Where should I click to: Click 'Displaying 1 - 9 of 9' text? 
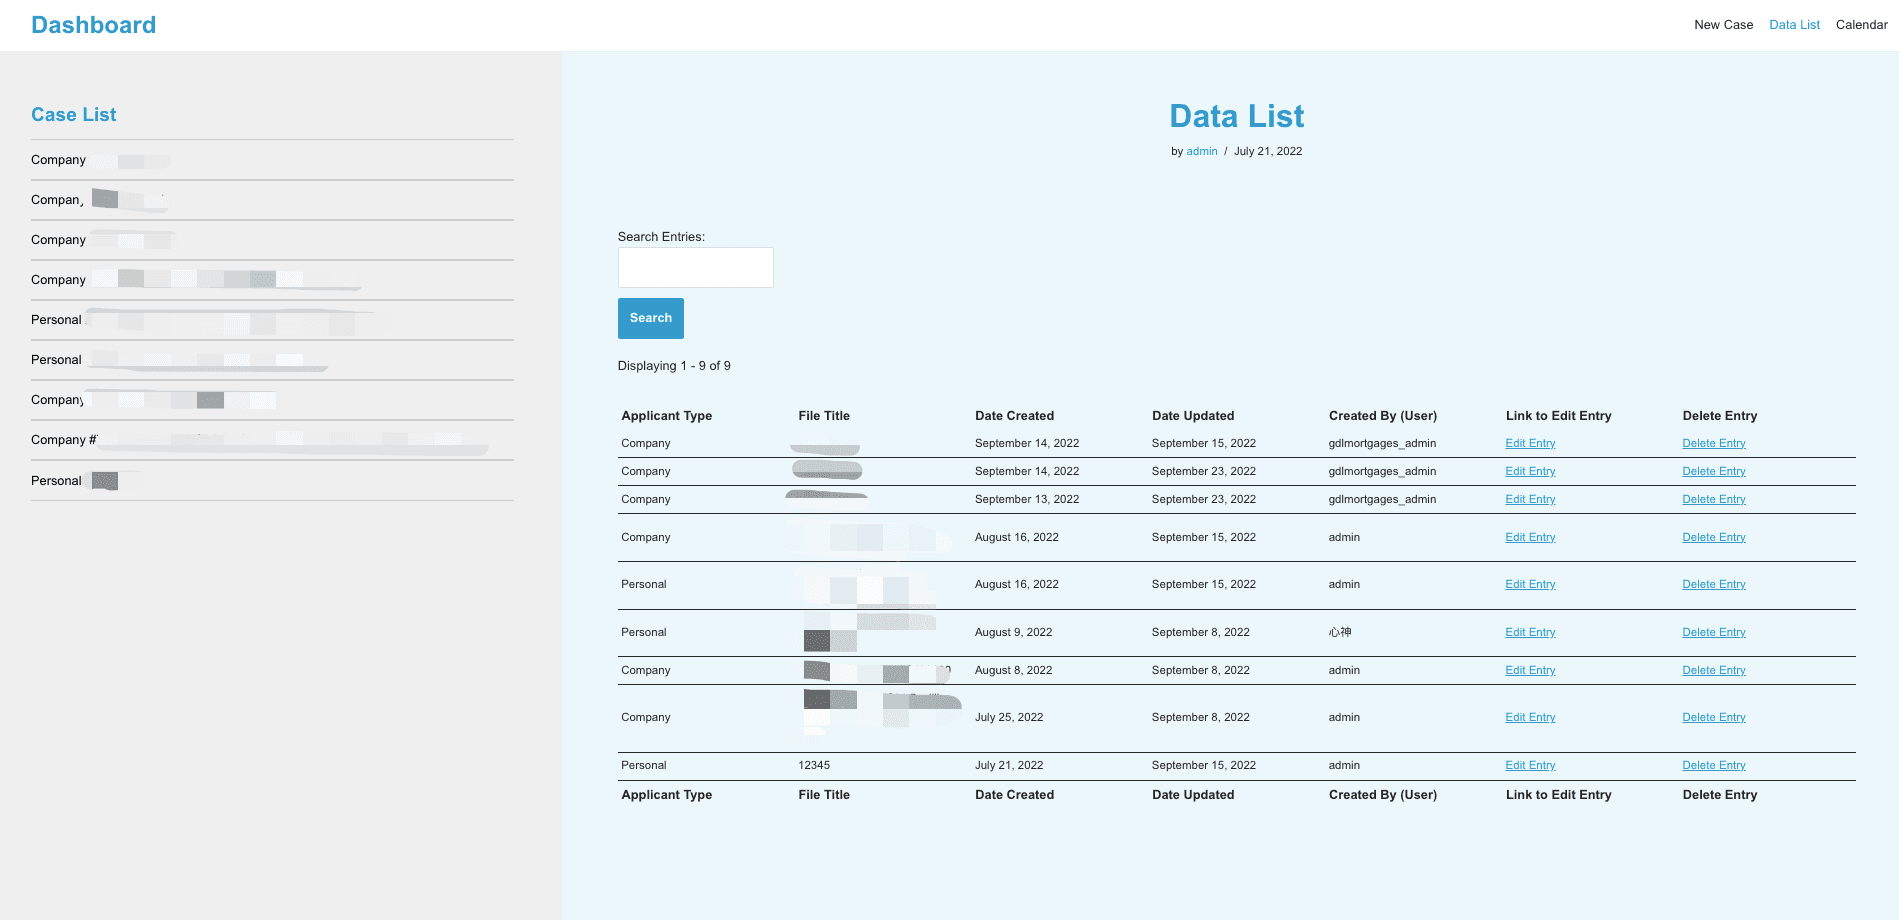click(674, 366)
